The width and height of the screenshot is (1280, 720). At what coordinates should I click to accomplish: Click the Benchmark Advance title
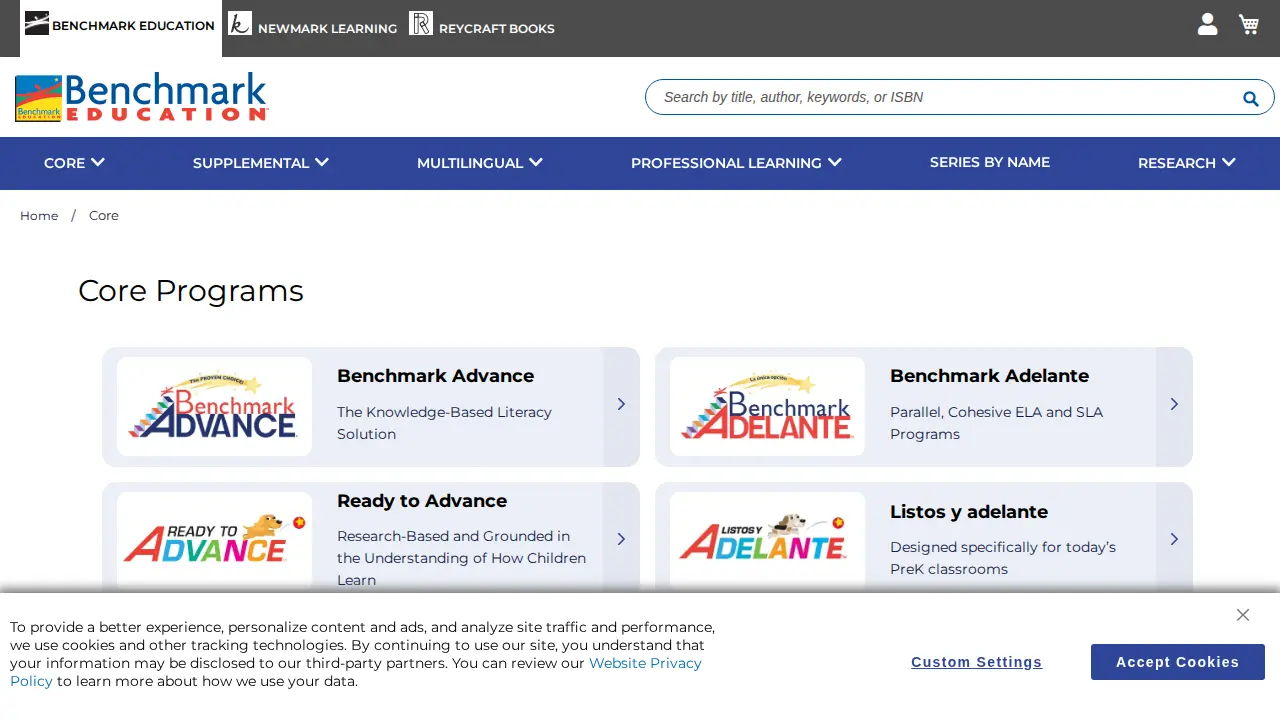point(435,376)
